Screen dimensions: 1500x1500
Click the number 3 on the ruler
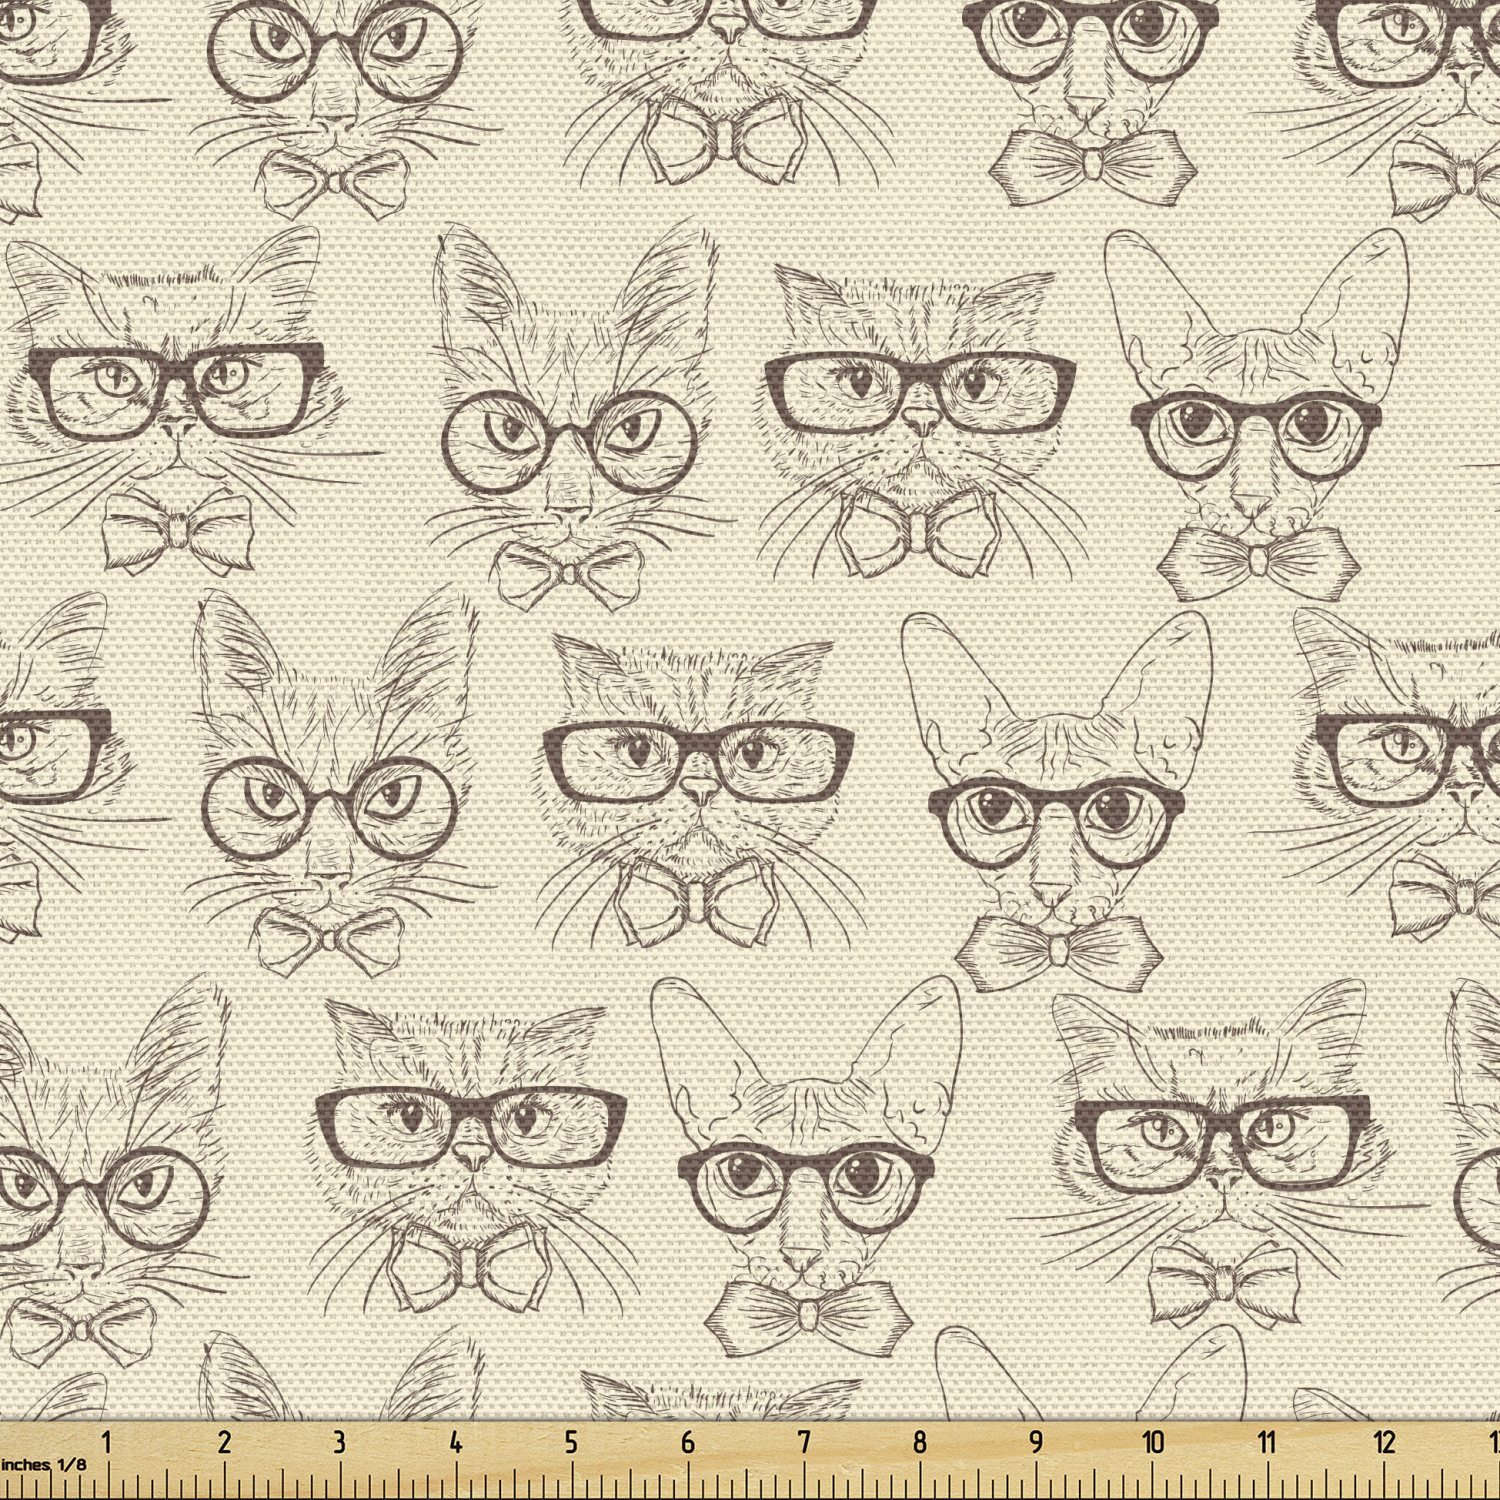(339, 1442)
